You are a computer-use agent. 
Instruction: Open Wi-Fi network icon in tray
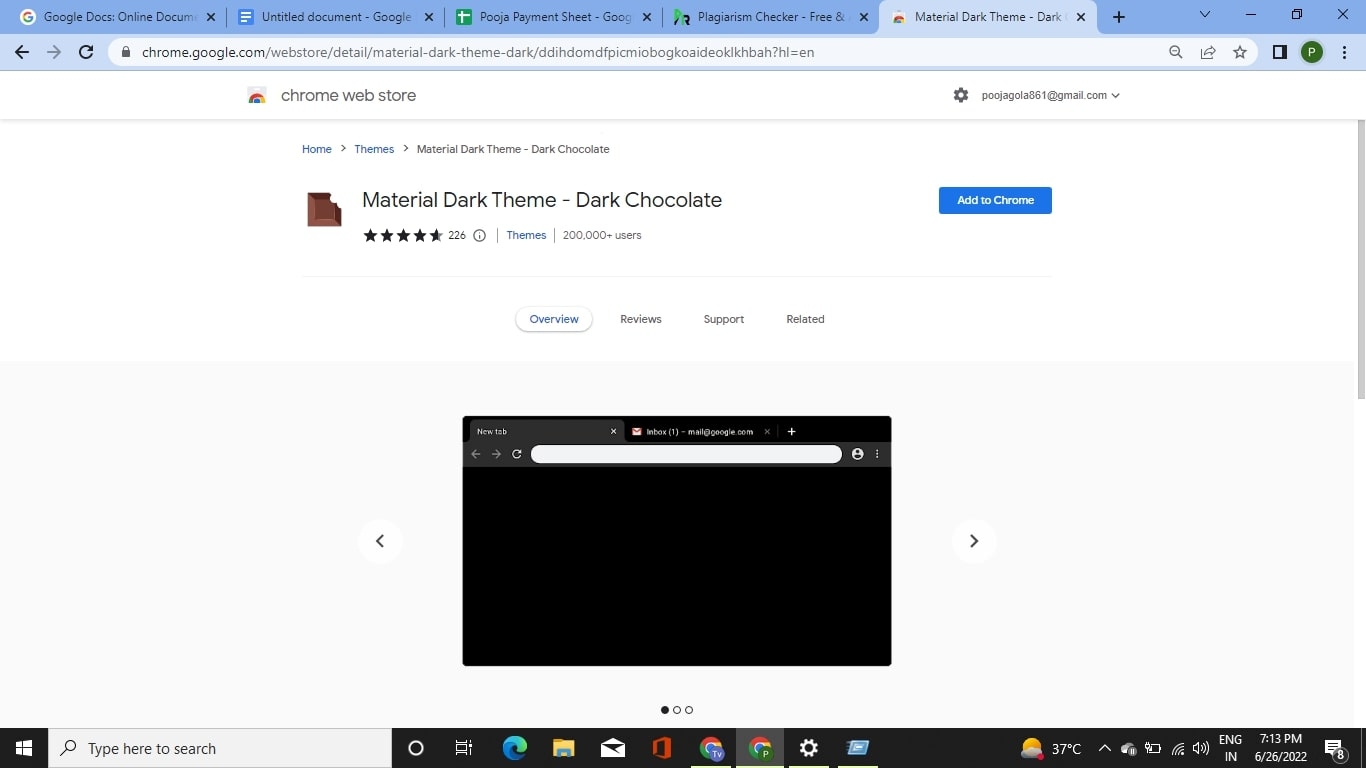click(1178, 748)
